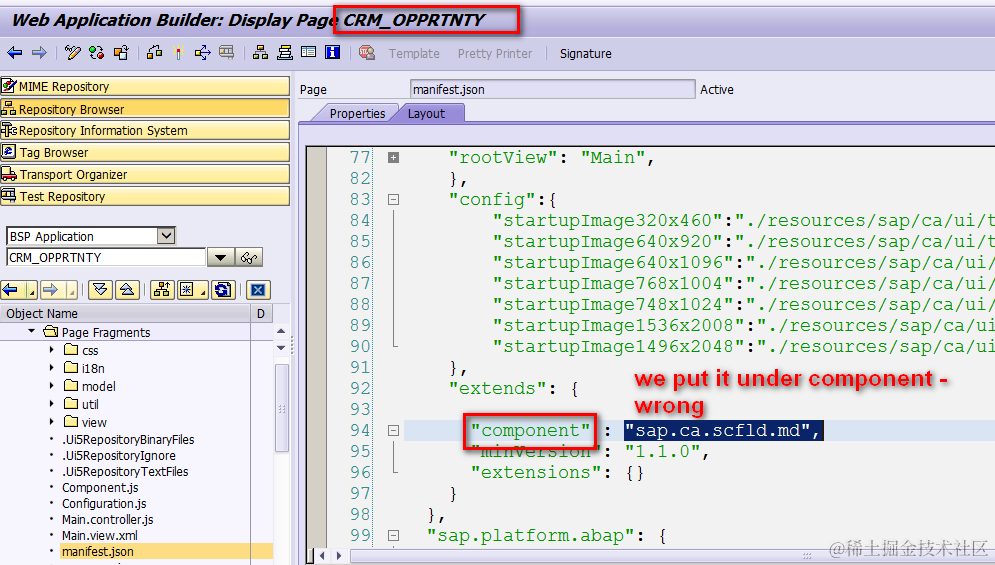Collapse sap.platform.abap block at line 99
The image size is (995, 565).
point(393,535)
